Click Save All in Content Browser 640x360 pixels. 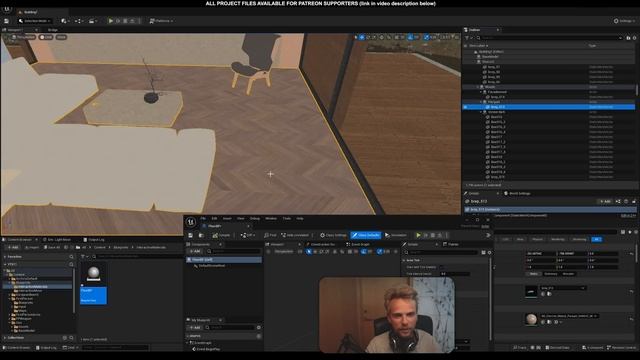coord(52,247)
